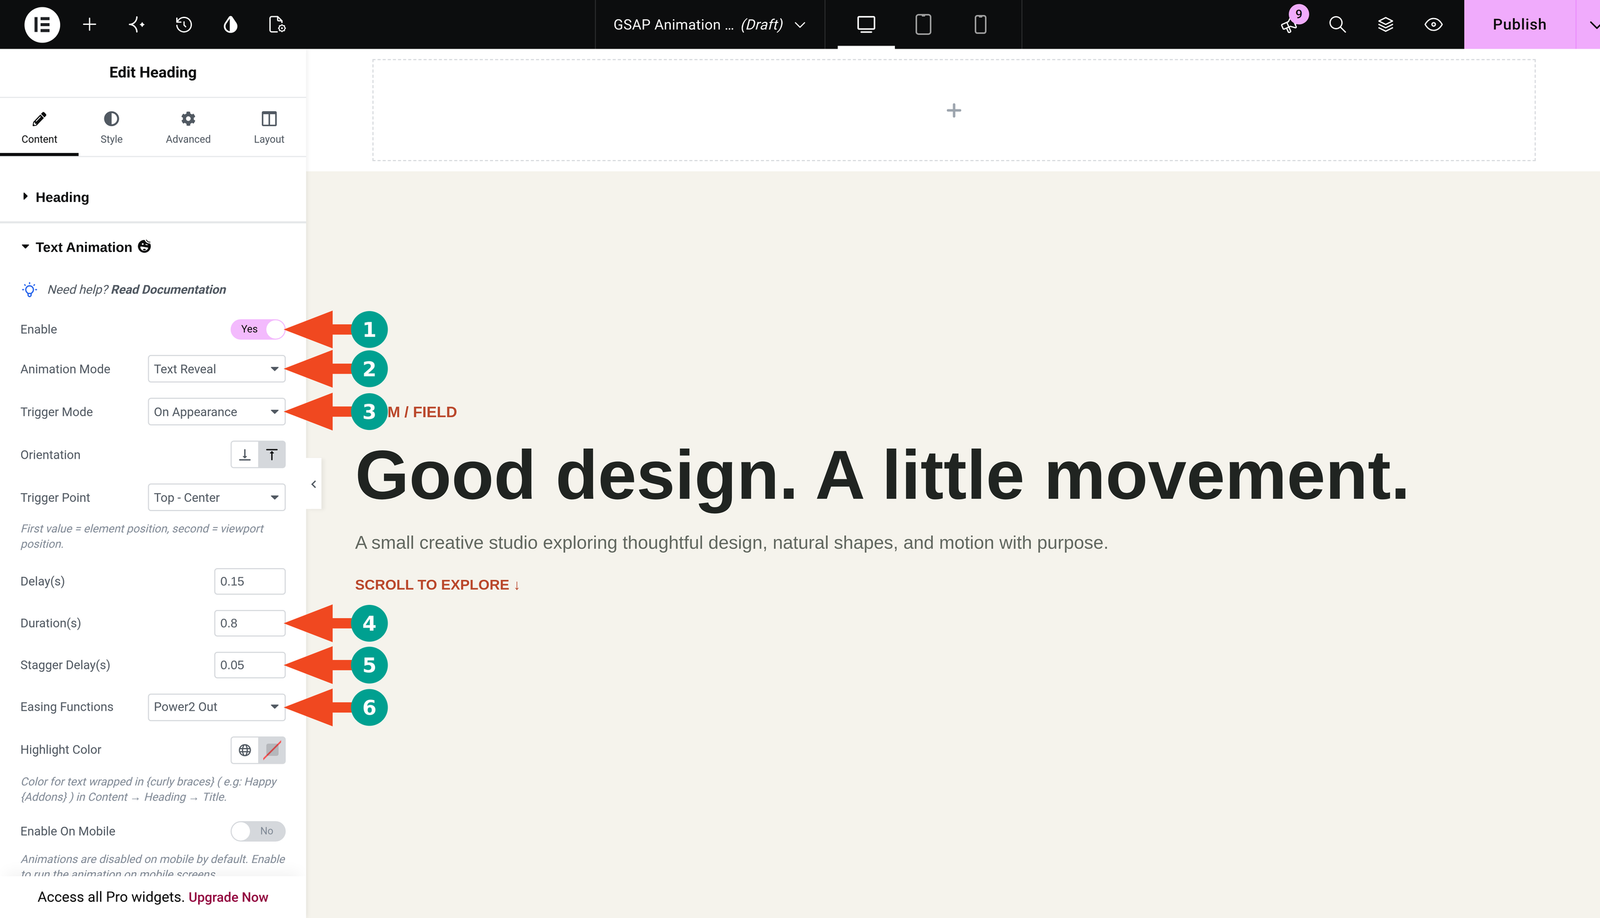Open the Easing Functions dropdown
Screen dimensions: 1600x918
216,707
